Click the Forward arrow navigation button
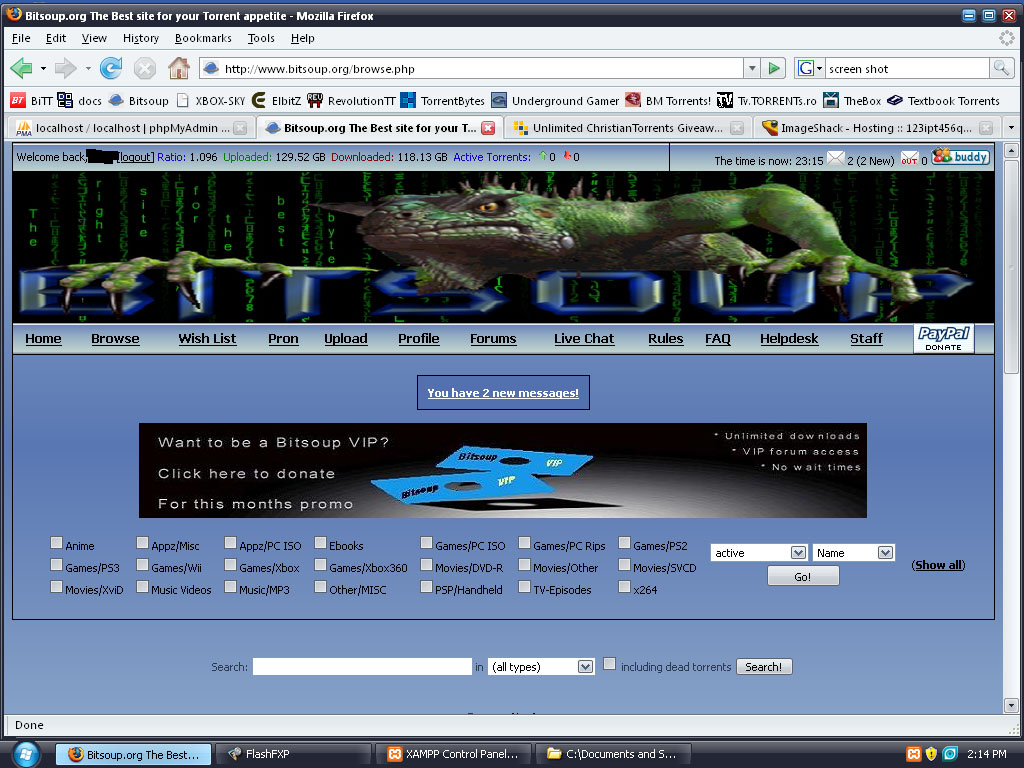This screenshot has width=1024, height=768. [65, 68]
